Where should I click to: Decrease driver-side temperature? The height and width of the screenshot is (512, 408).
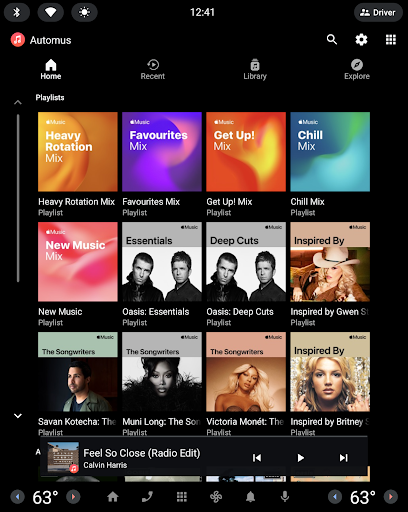[x=18, y=497]
